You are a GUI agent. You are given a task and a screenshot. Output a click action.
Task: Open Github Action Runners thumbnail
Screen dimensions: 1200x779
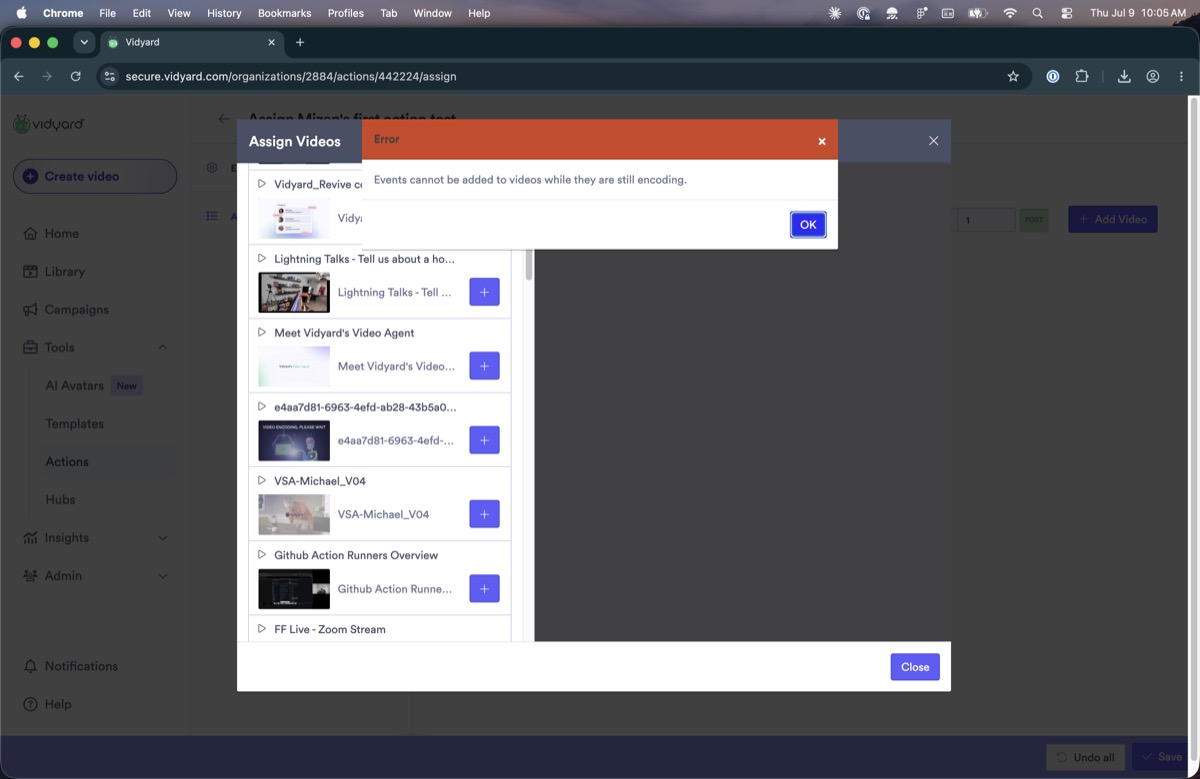point(294,588)
